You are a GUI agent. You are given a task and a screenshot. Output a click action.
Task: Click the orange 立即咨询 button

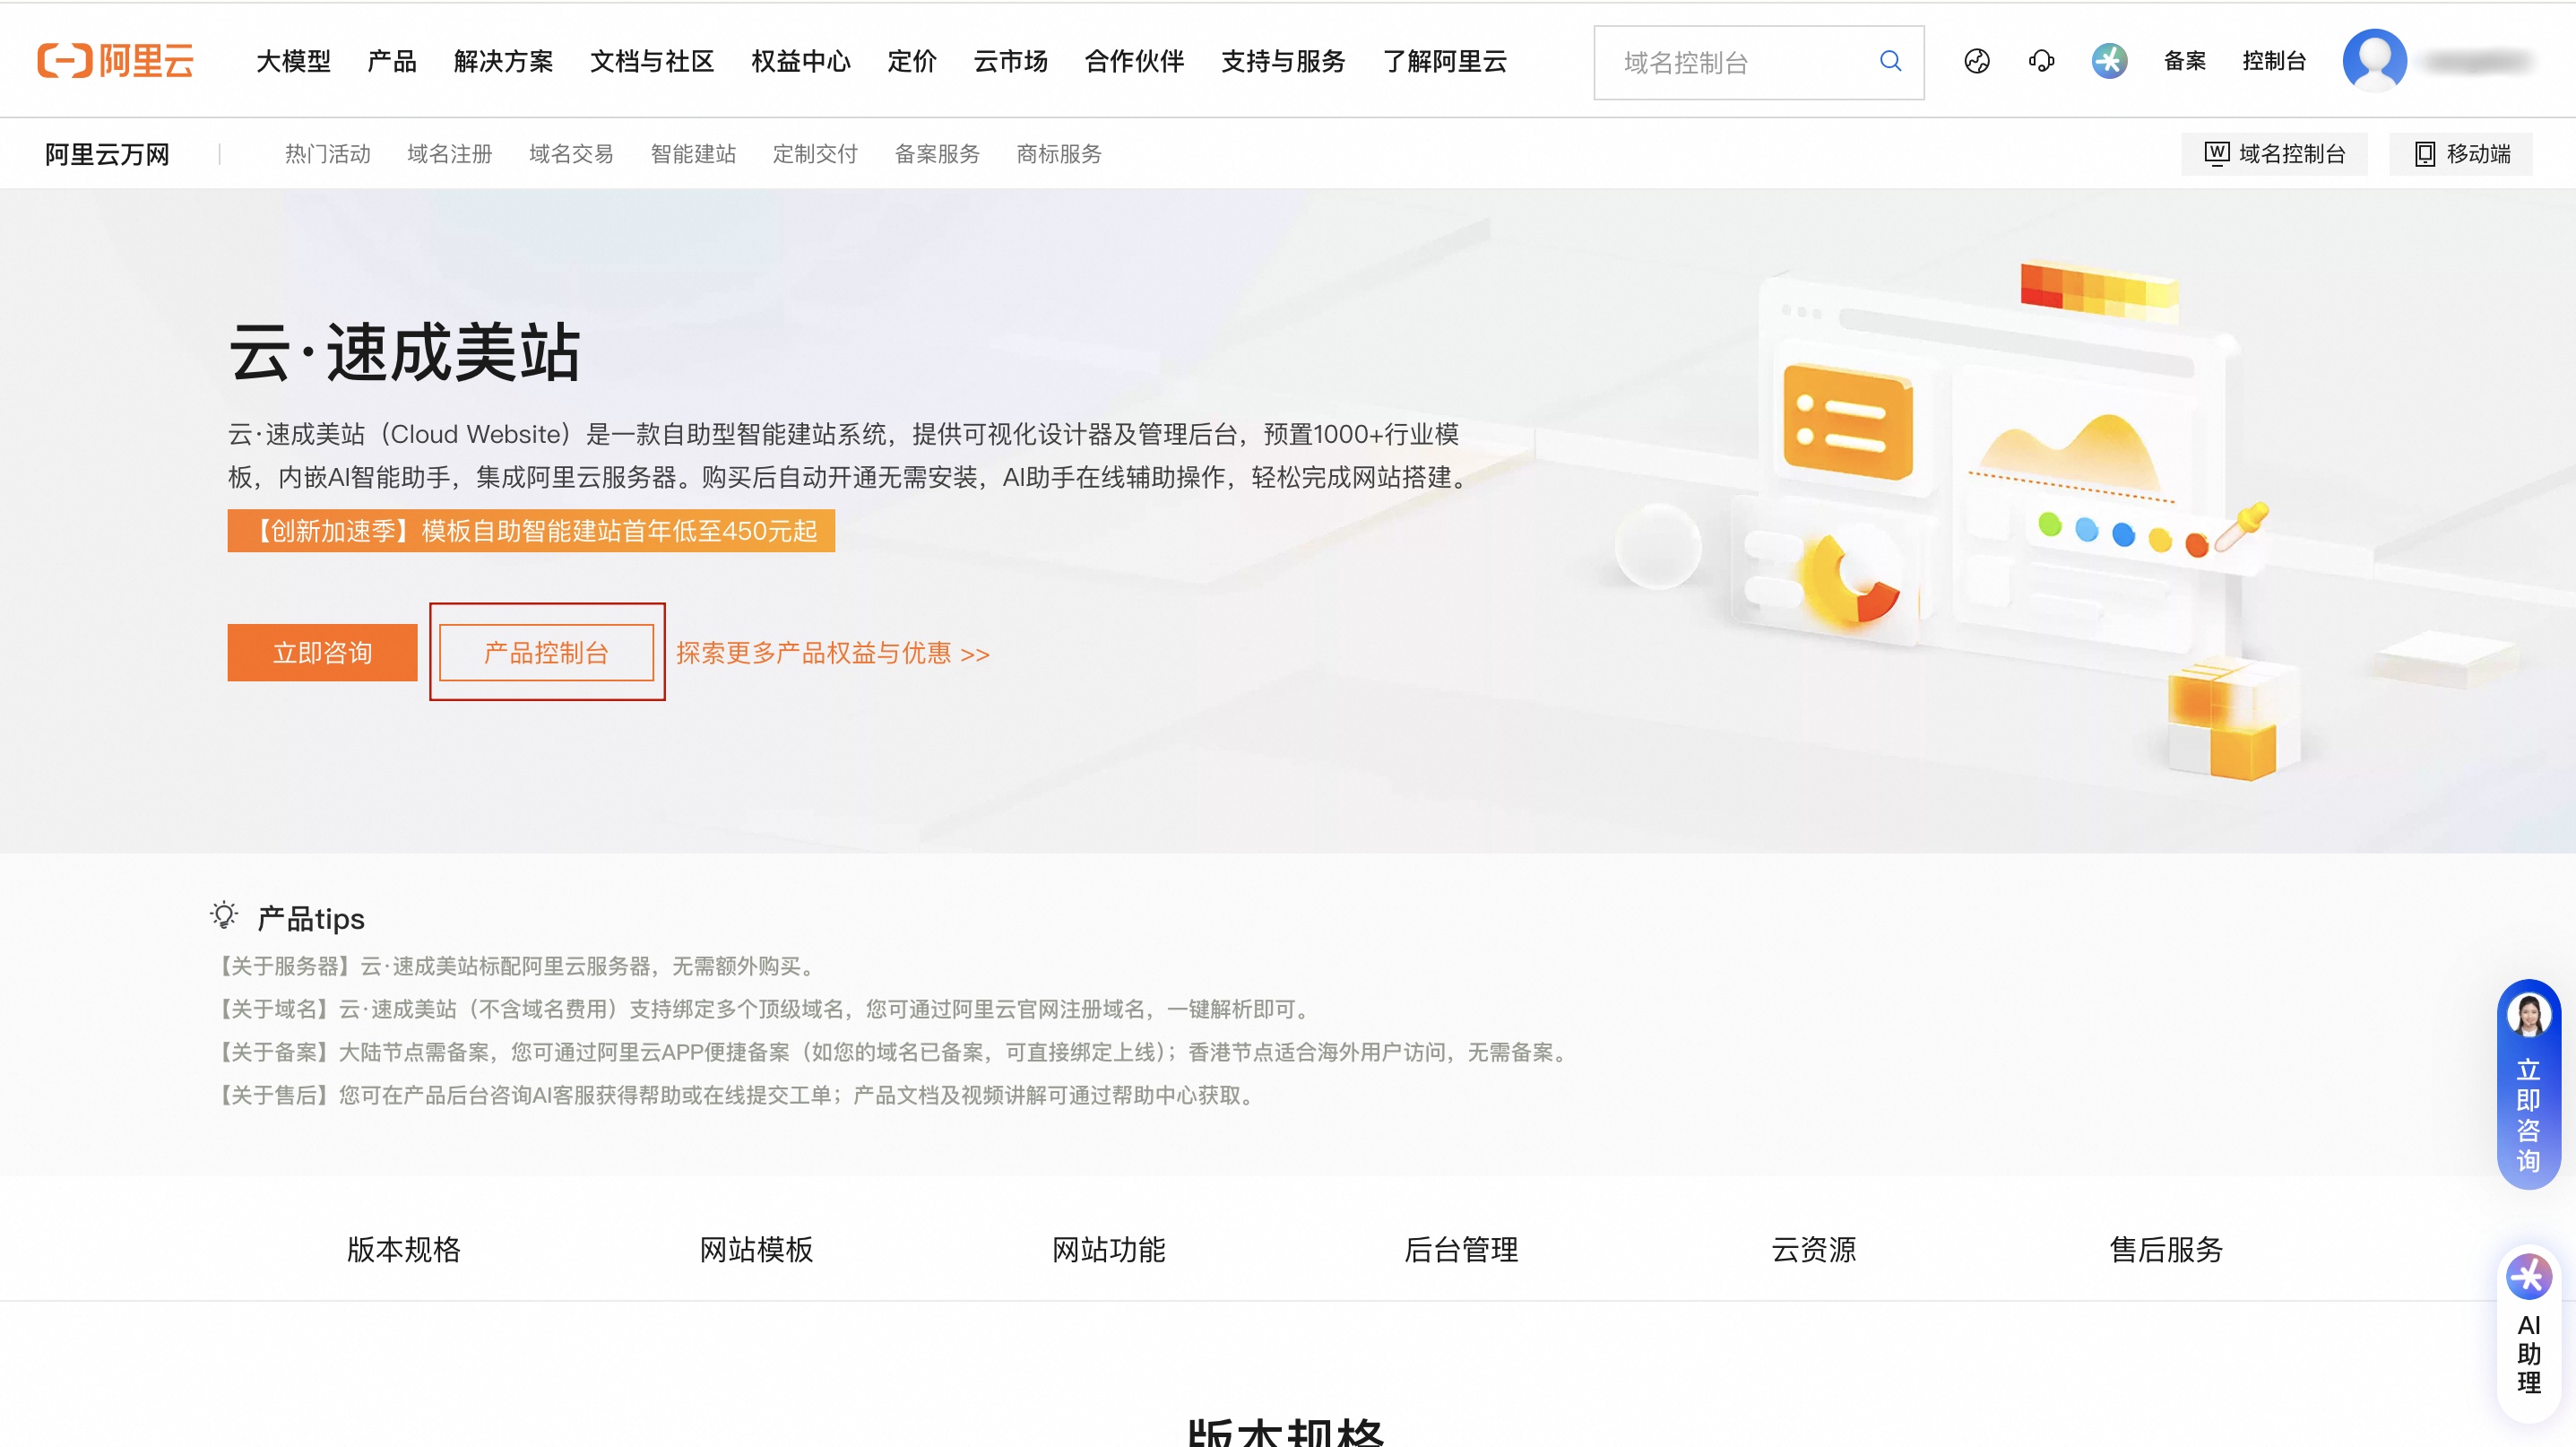tap(322, 653)
